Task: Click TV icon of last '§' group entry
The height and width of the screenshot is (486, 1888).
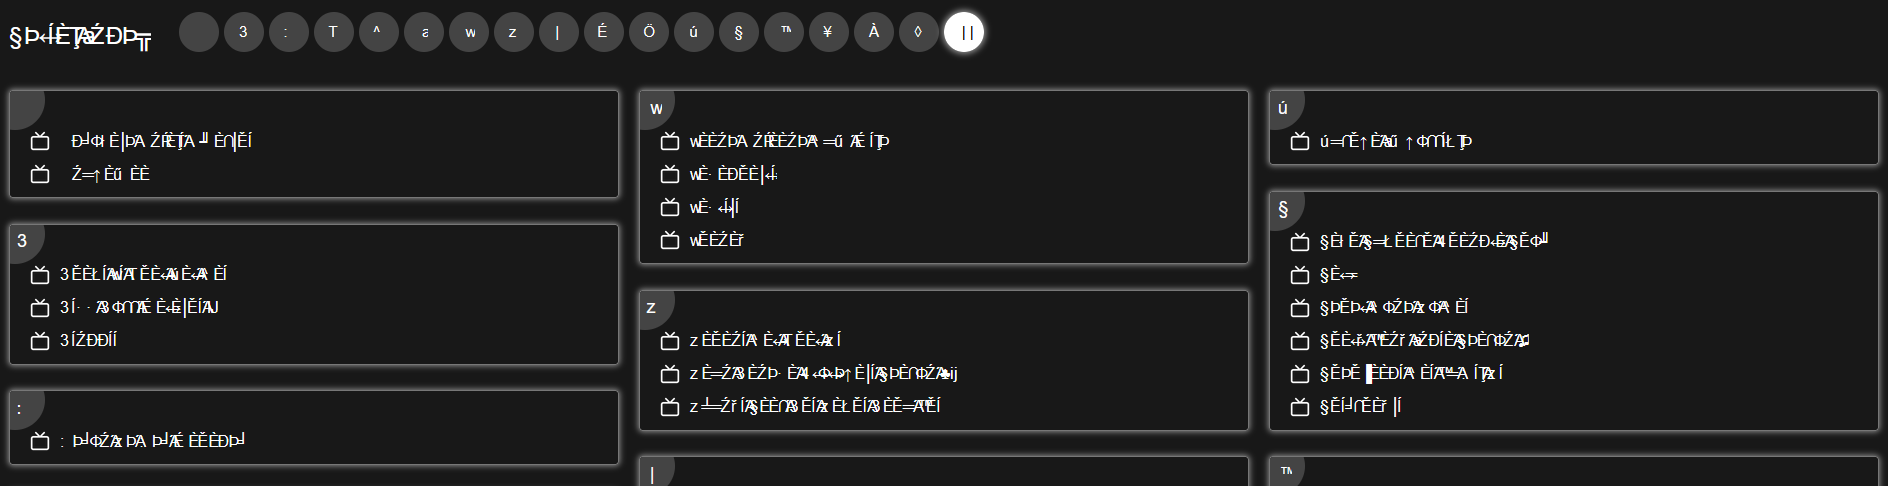Action: (x=1300, y=407)
